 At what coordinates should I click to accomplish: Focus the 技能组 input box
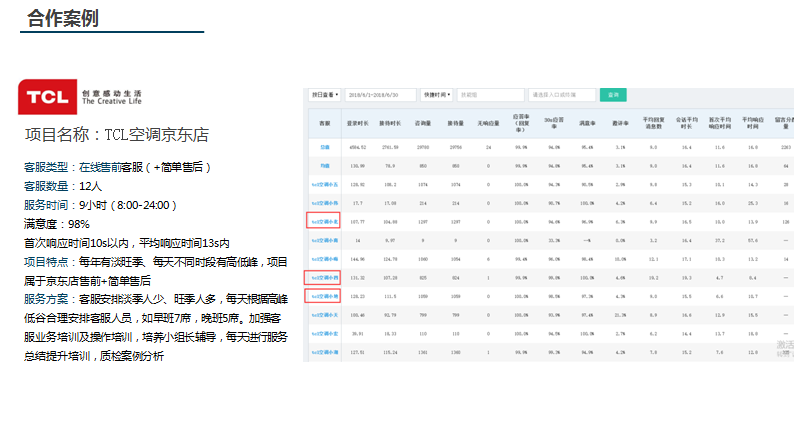[491, 95]
